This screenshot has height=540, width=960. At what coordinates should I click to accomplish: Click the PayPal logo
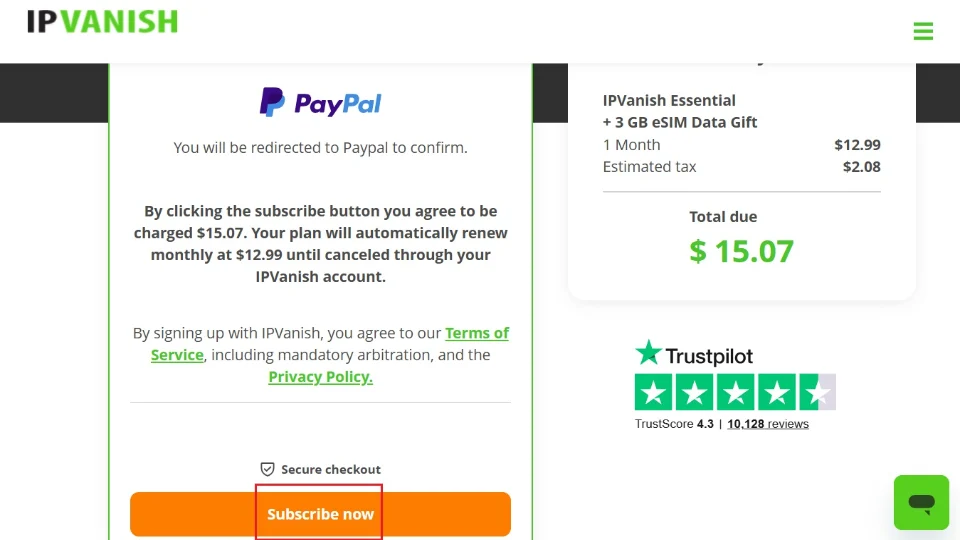pyautogui.click(x=320, y=102)
